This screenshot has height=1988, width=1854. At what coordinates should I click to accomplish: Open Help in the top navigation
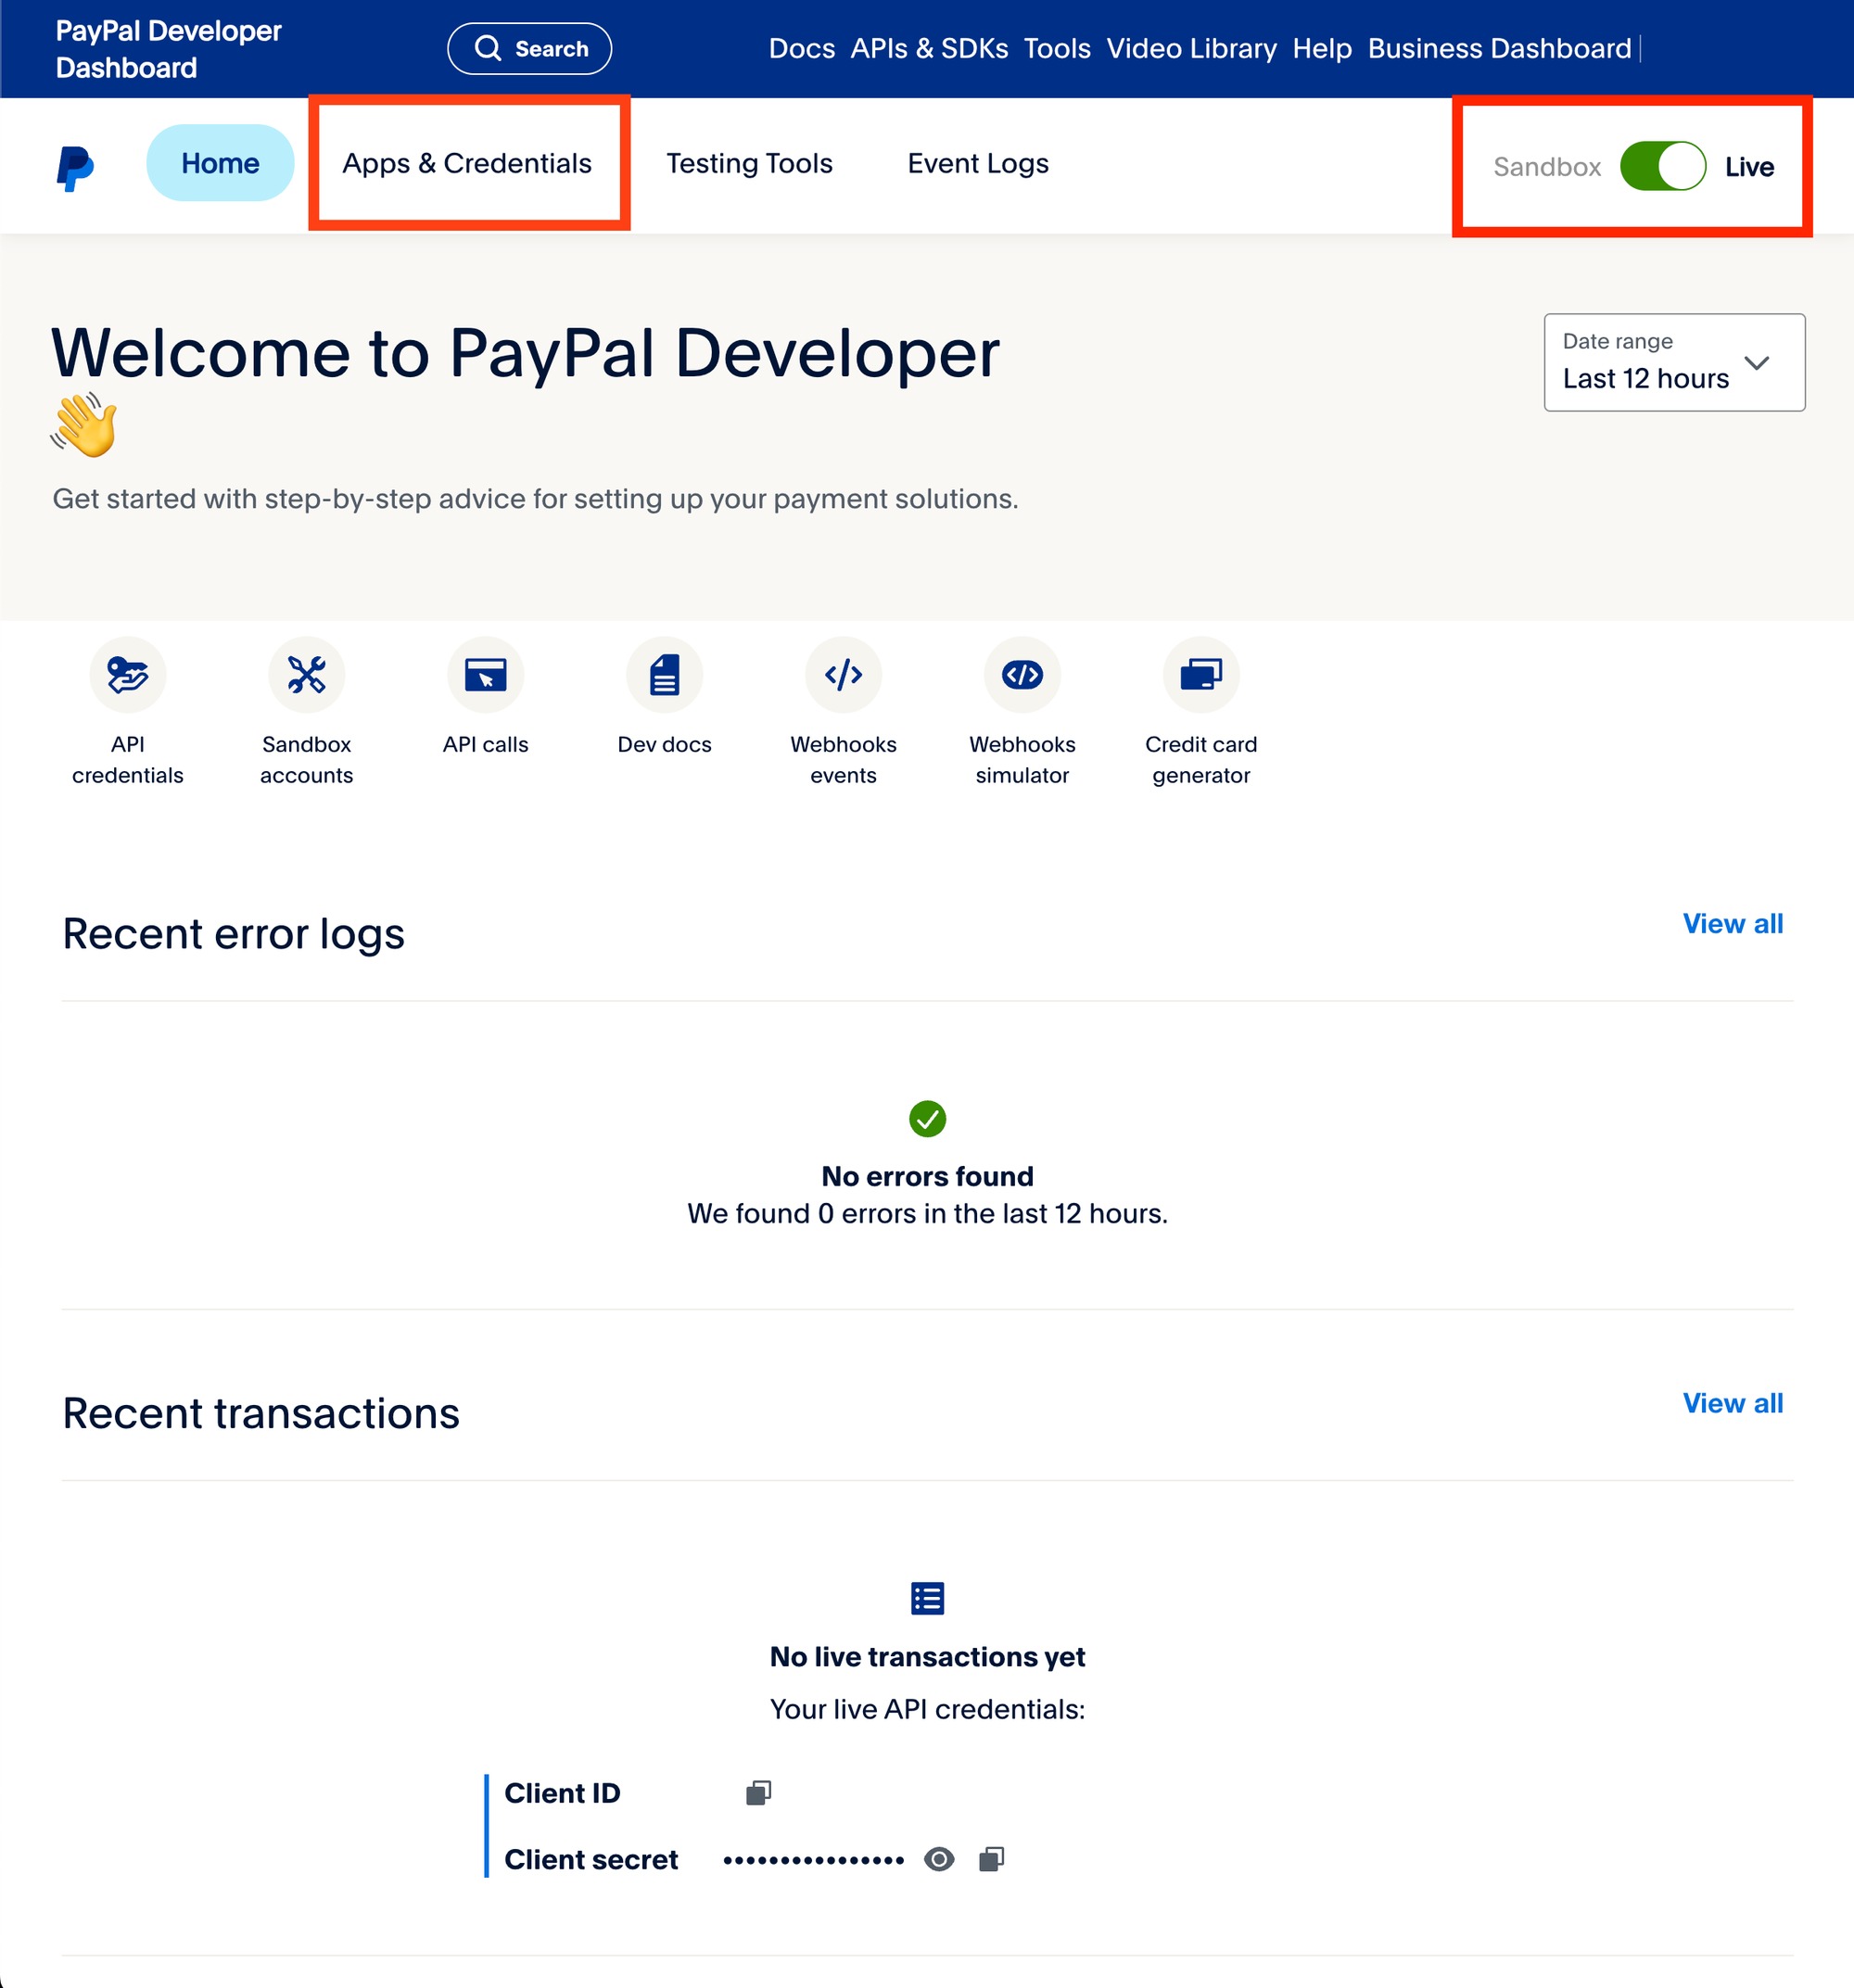(1322, 48)
